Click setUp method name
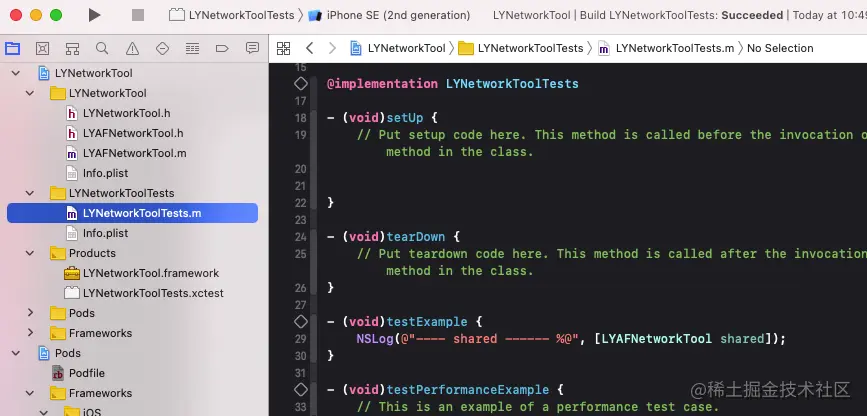 click(405, 118)
